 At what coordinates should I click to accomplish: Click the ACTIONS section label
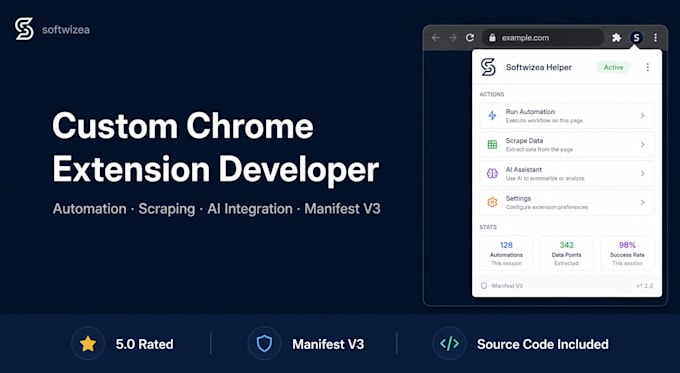coord(492,94)
